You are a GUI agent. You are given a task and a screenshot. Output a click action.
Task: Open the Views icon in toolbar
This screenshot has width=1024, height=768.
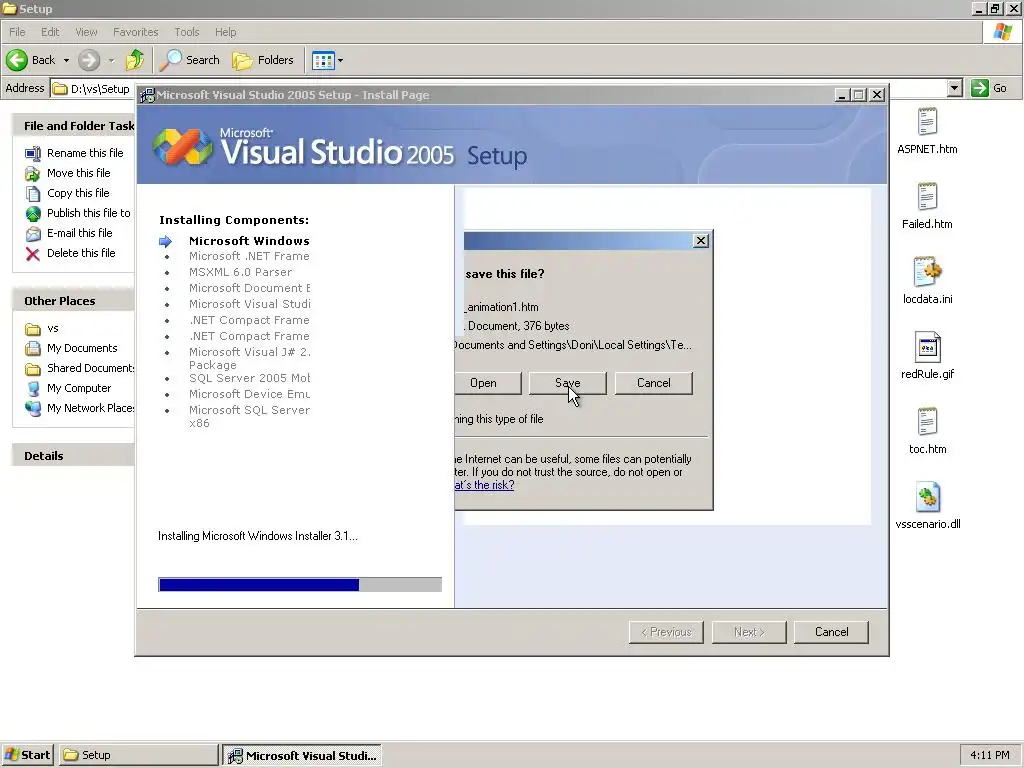coord(323,61)
